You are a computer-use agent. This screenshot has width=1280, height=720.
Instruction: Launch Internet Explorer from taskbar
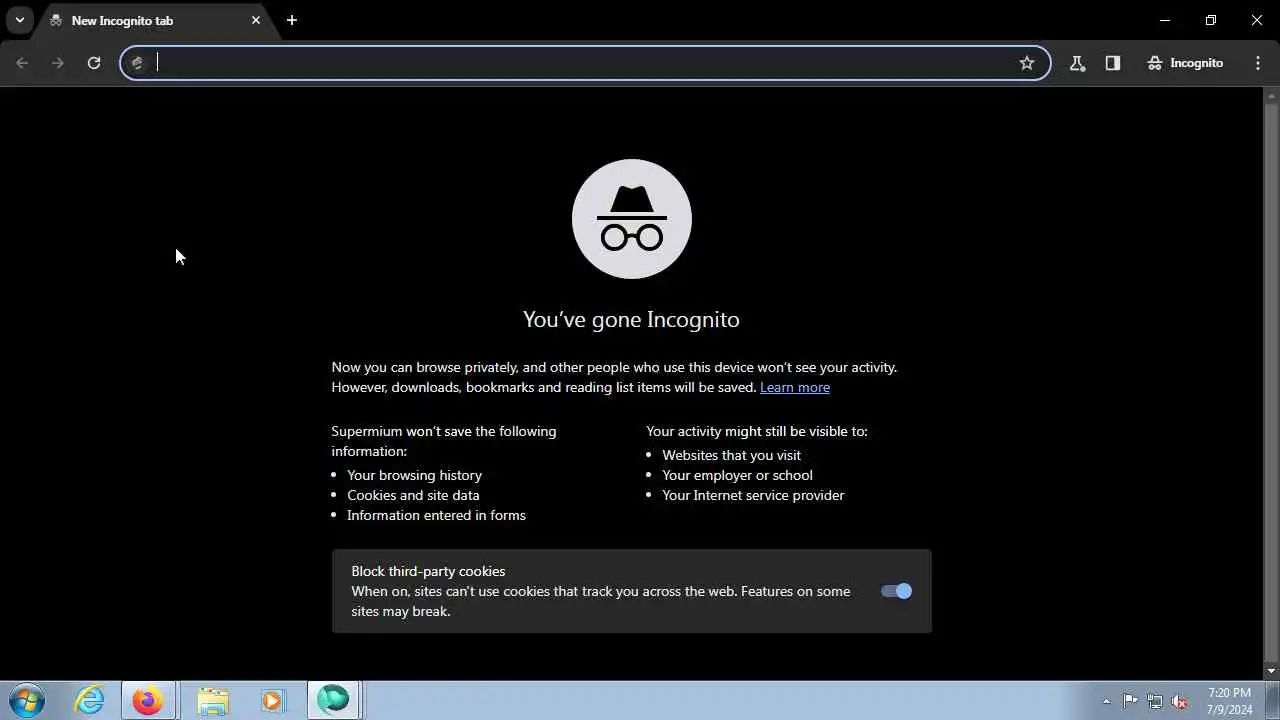coord(90,700)
